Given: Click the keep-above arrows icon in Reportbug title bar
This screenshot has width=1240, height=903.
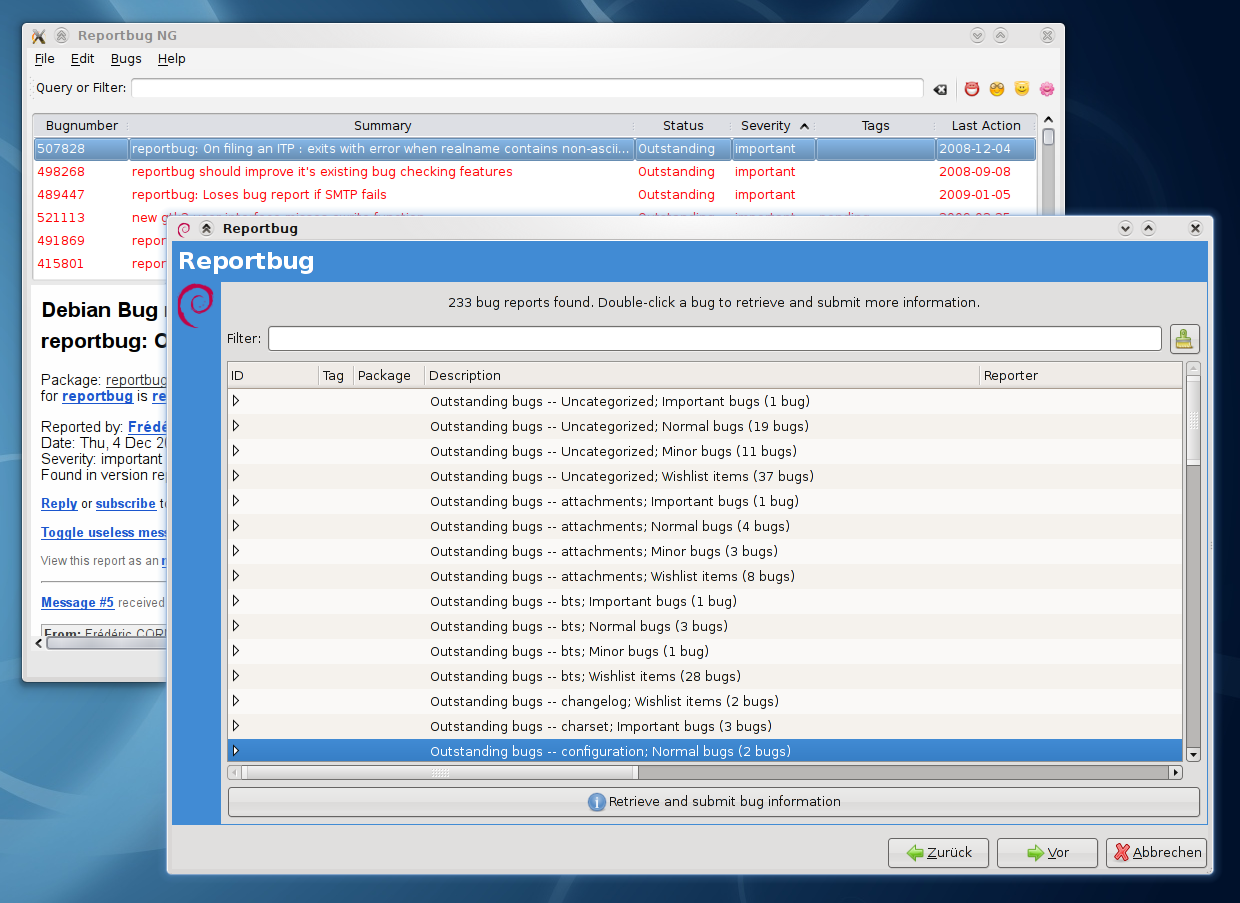Looking at the screenshot, I should point(206,228).
